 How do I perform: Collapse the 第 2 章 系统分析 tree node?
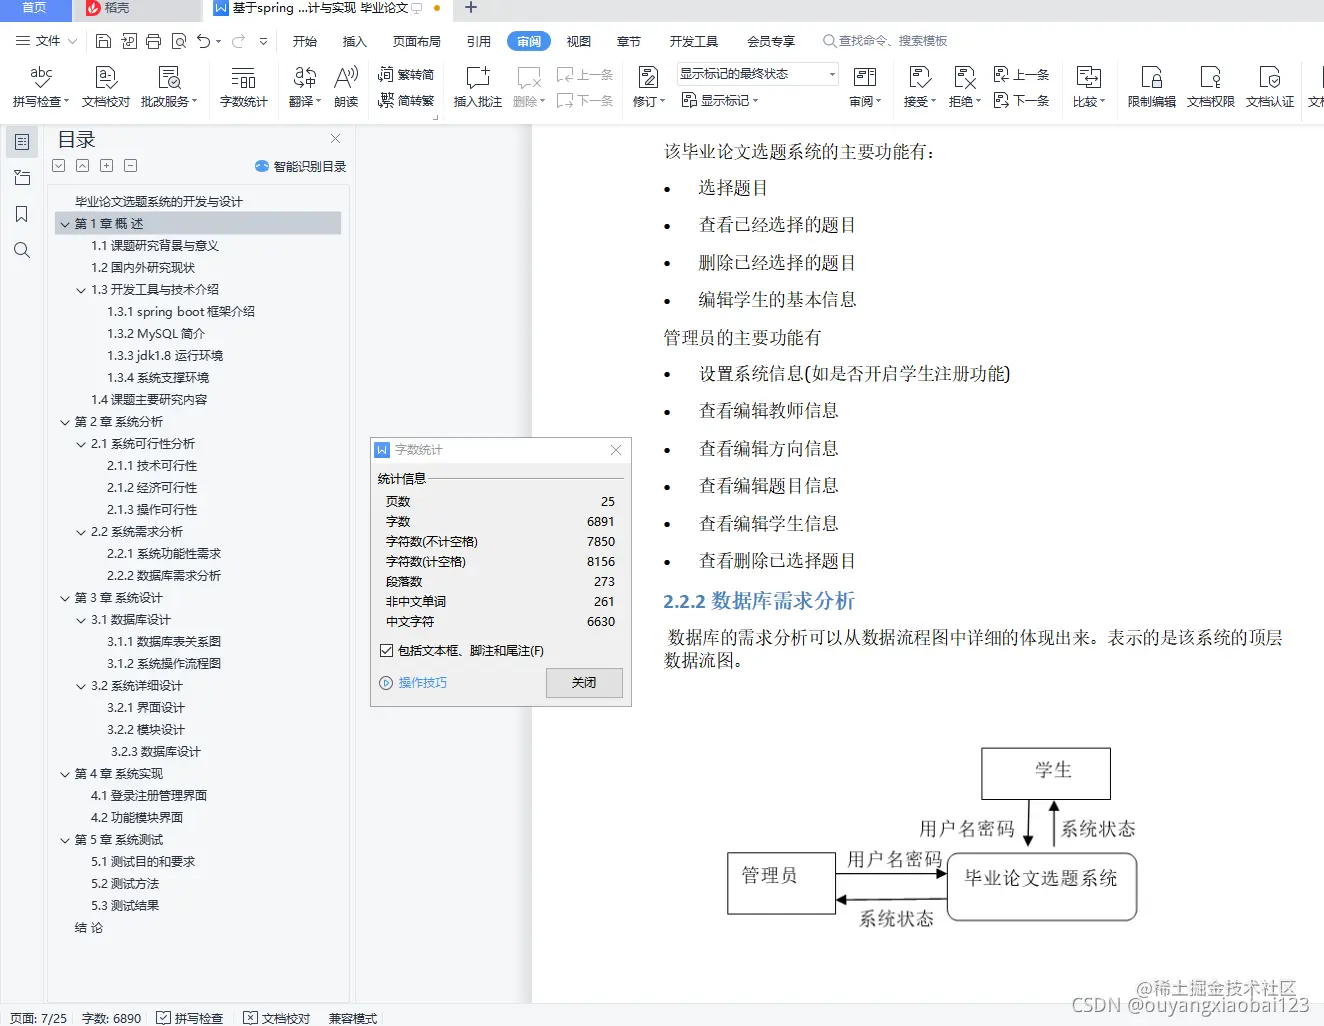click(x=64, y=421)
